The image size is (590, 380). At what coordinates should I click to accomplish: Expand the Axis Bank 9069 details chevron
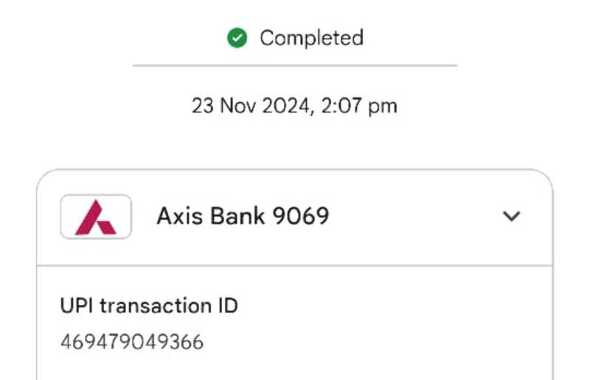point(511,216)
